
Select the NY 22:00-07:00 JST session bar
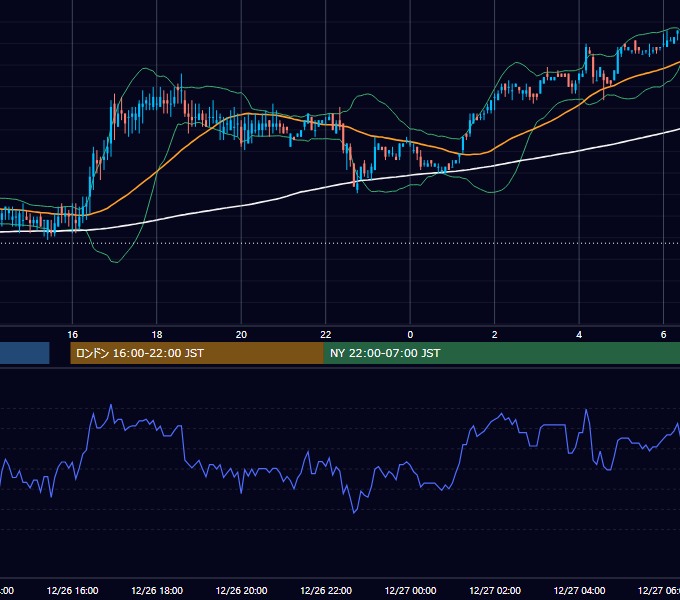point(502,353)
